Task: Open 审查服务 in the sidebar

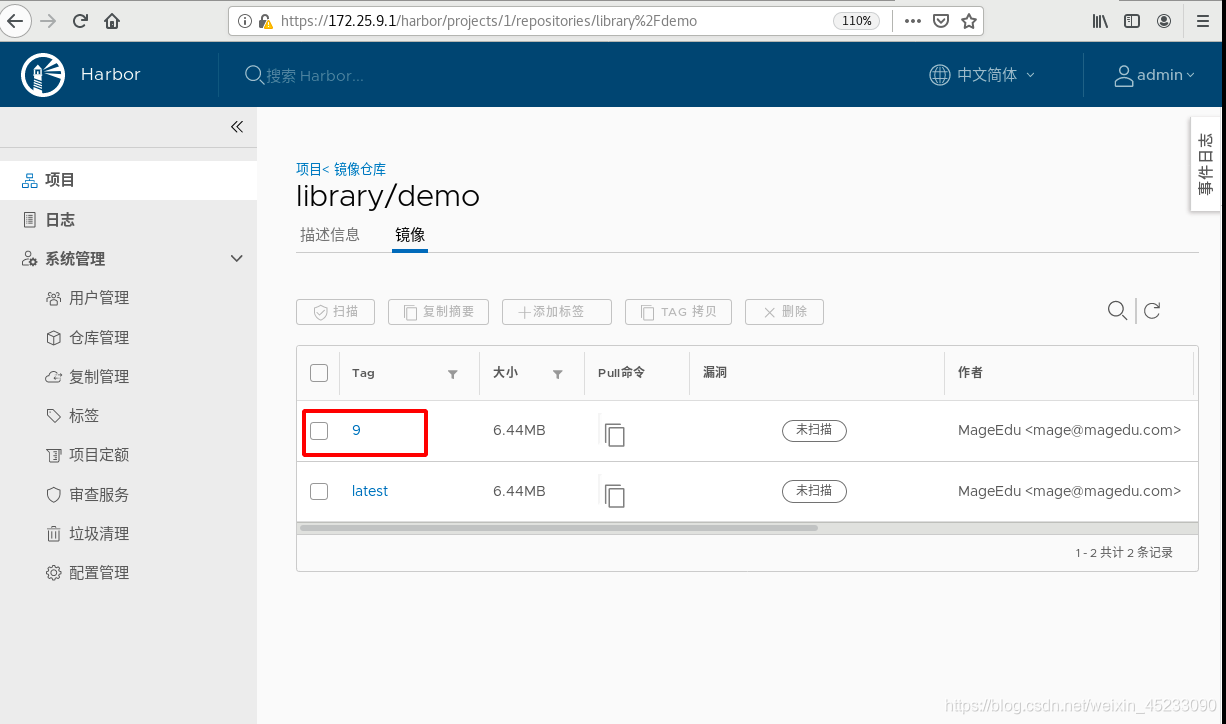Action: click(x=99, y=495)
